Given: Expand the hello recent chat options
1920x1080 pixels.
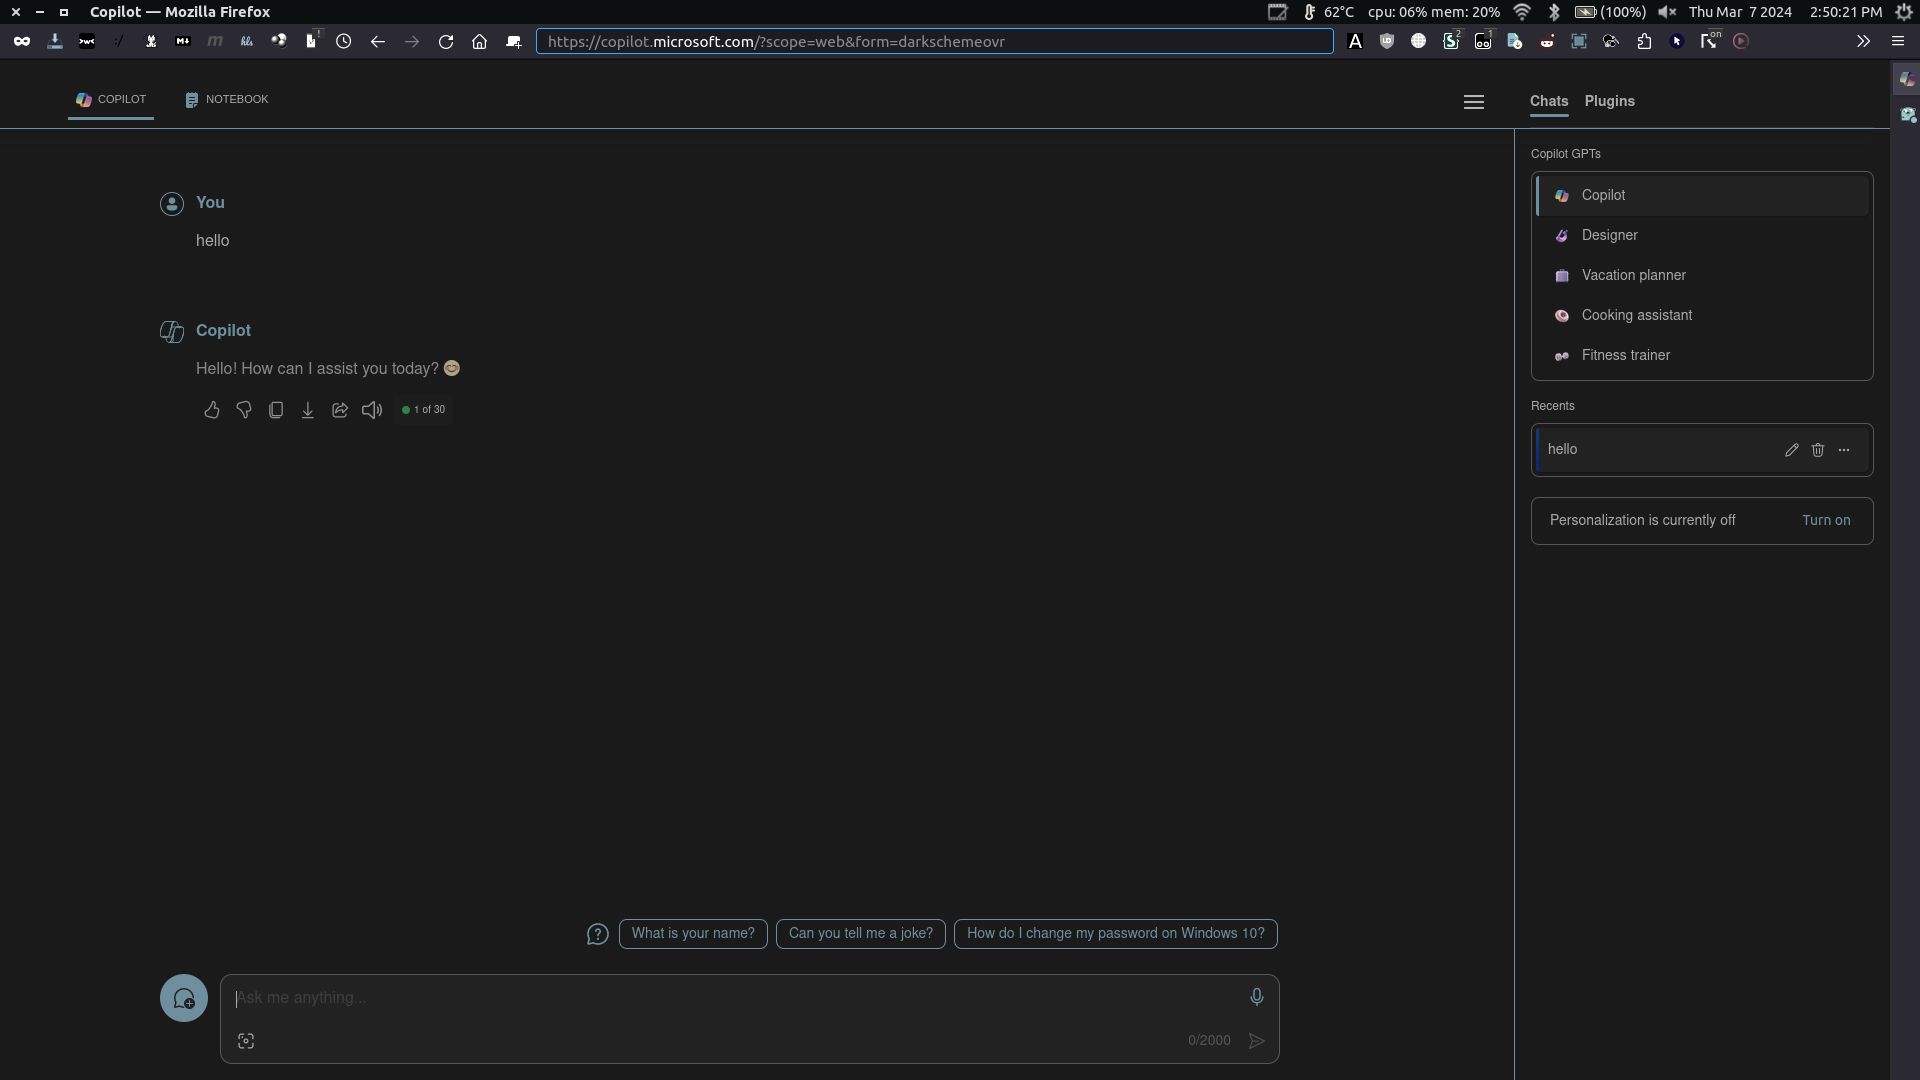Looking at the screenshot, I should click(1844, 448).
